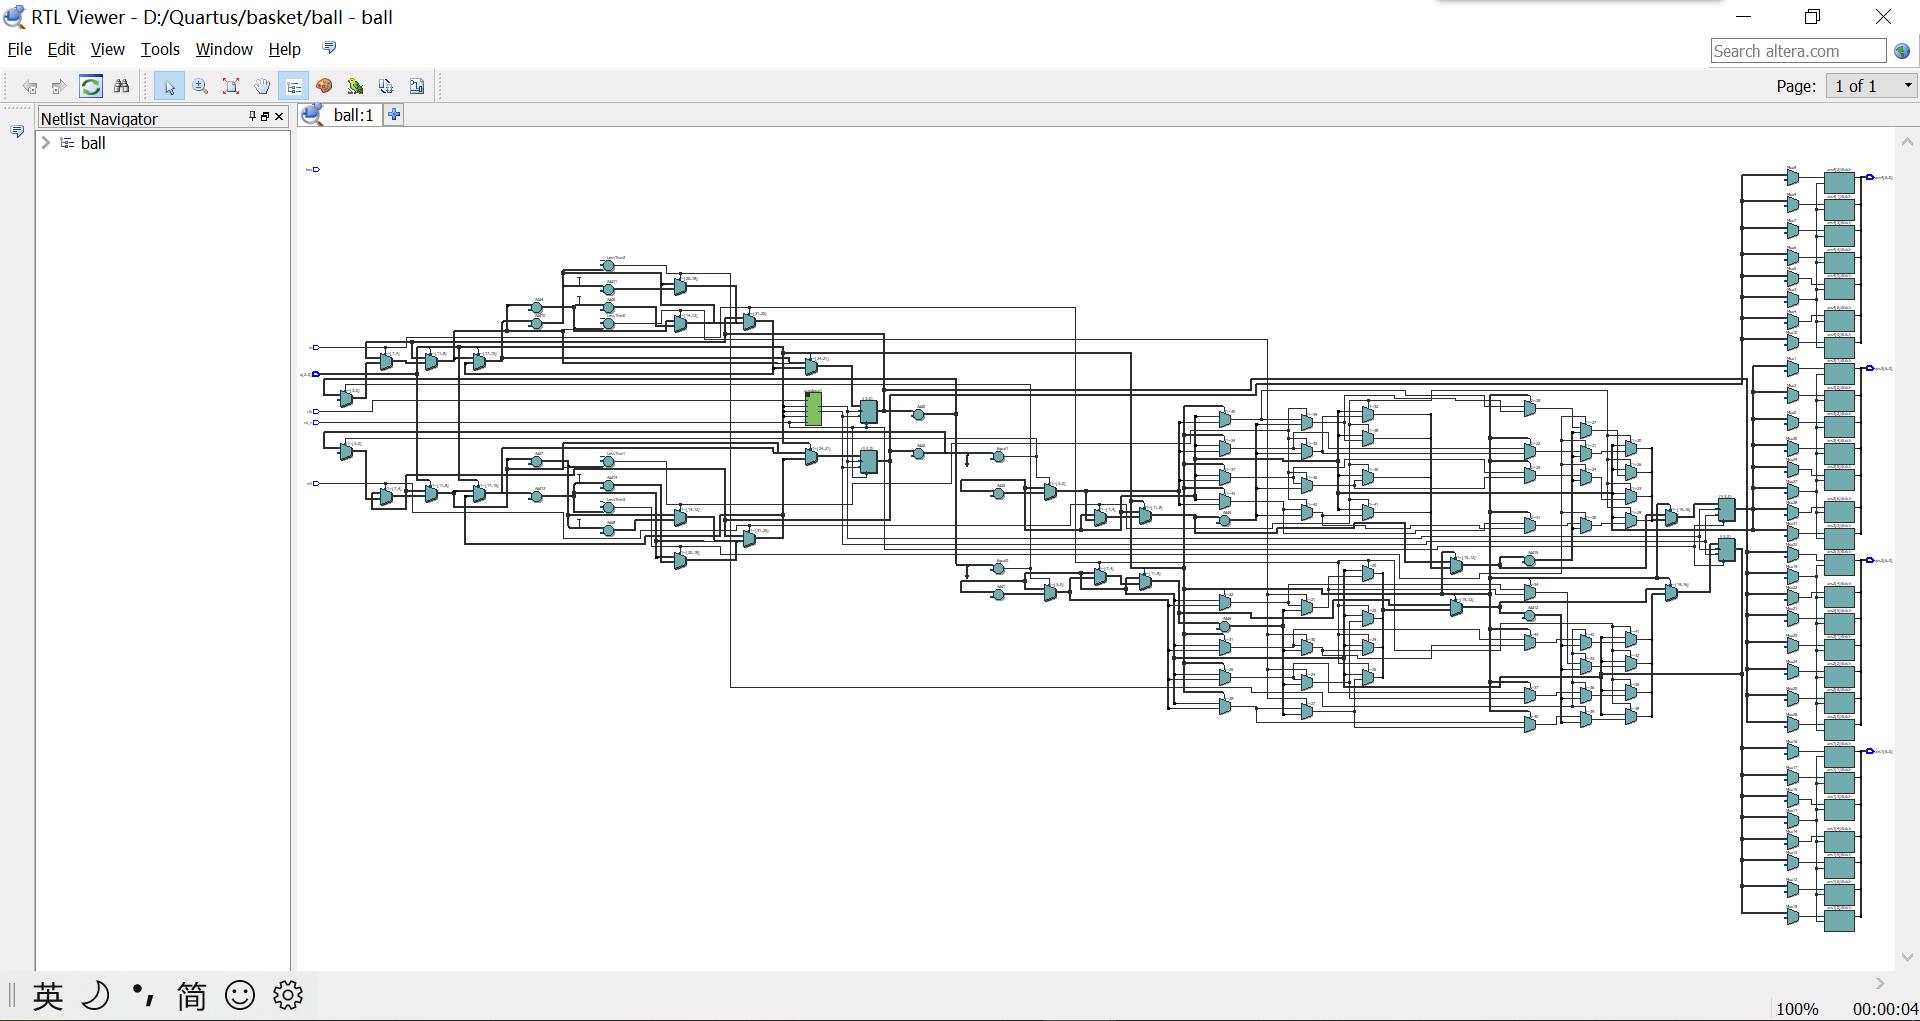
Task: Click the vertical scrollbar down arrow
Action: (x=1907, y=957)
